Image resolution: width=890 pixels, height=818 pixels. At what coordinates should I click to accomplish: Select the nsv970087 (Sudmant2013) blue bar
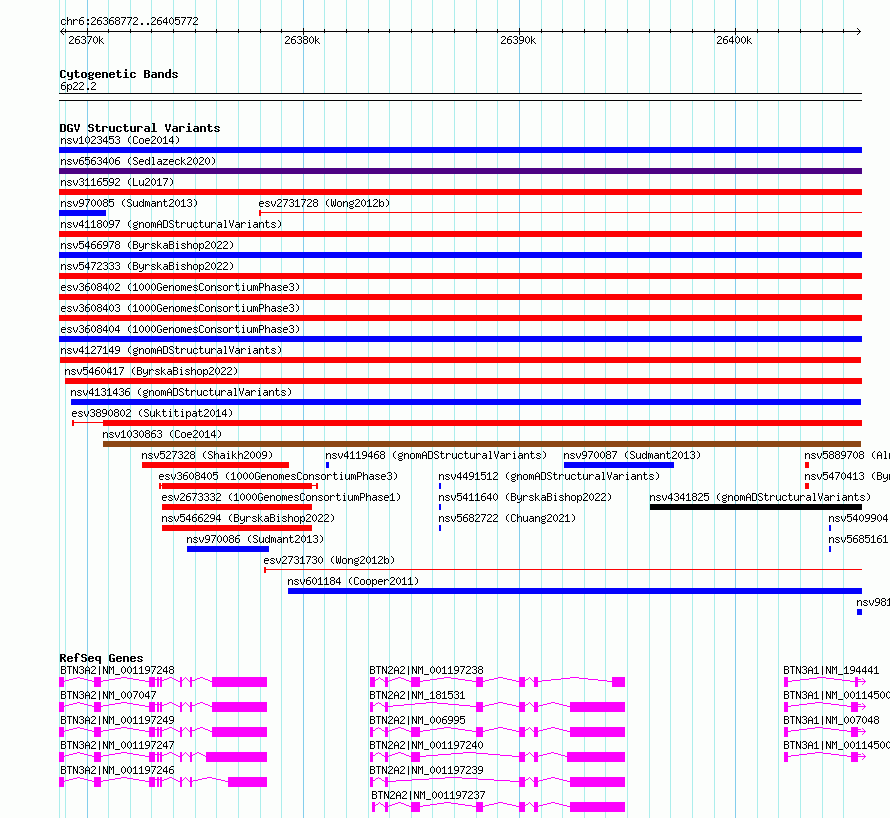pos(619,465)
